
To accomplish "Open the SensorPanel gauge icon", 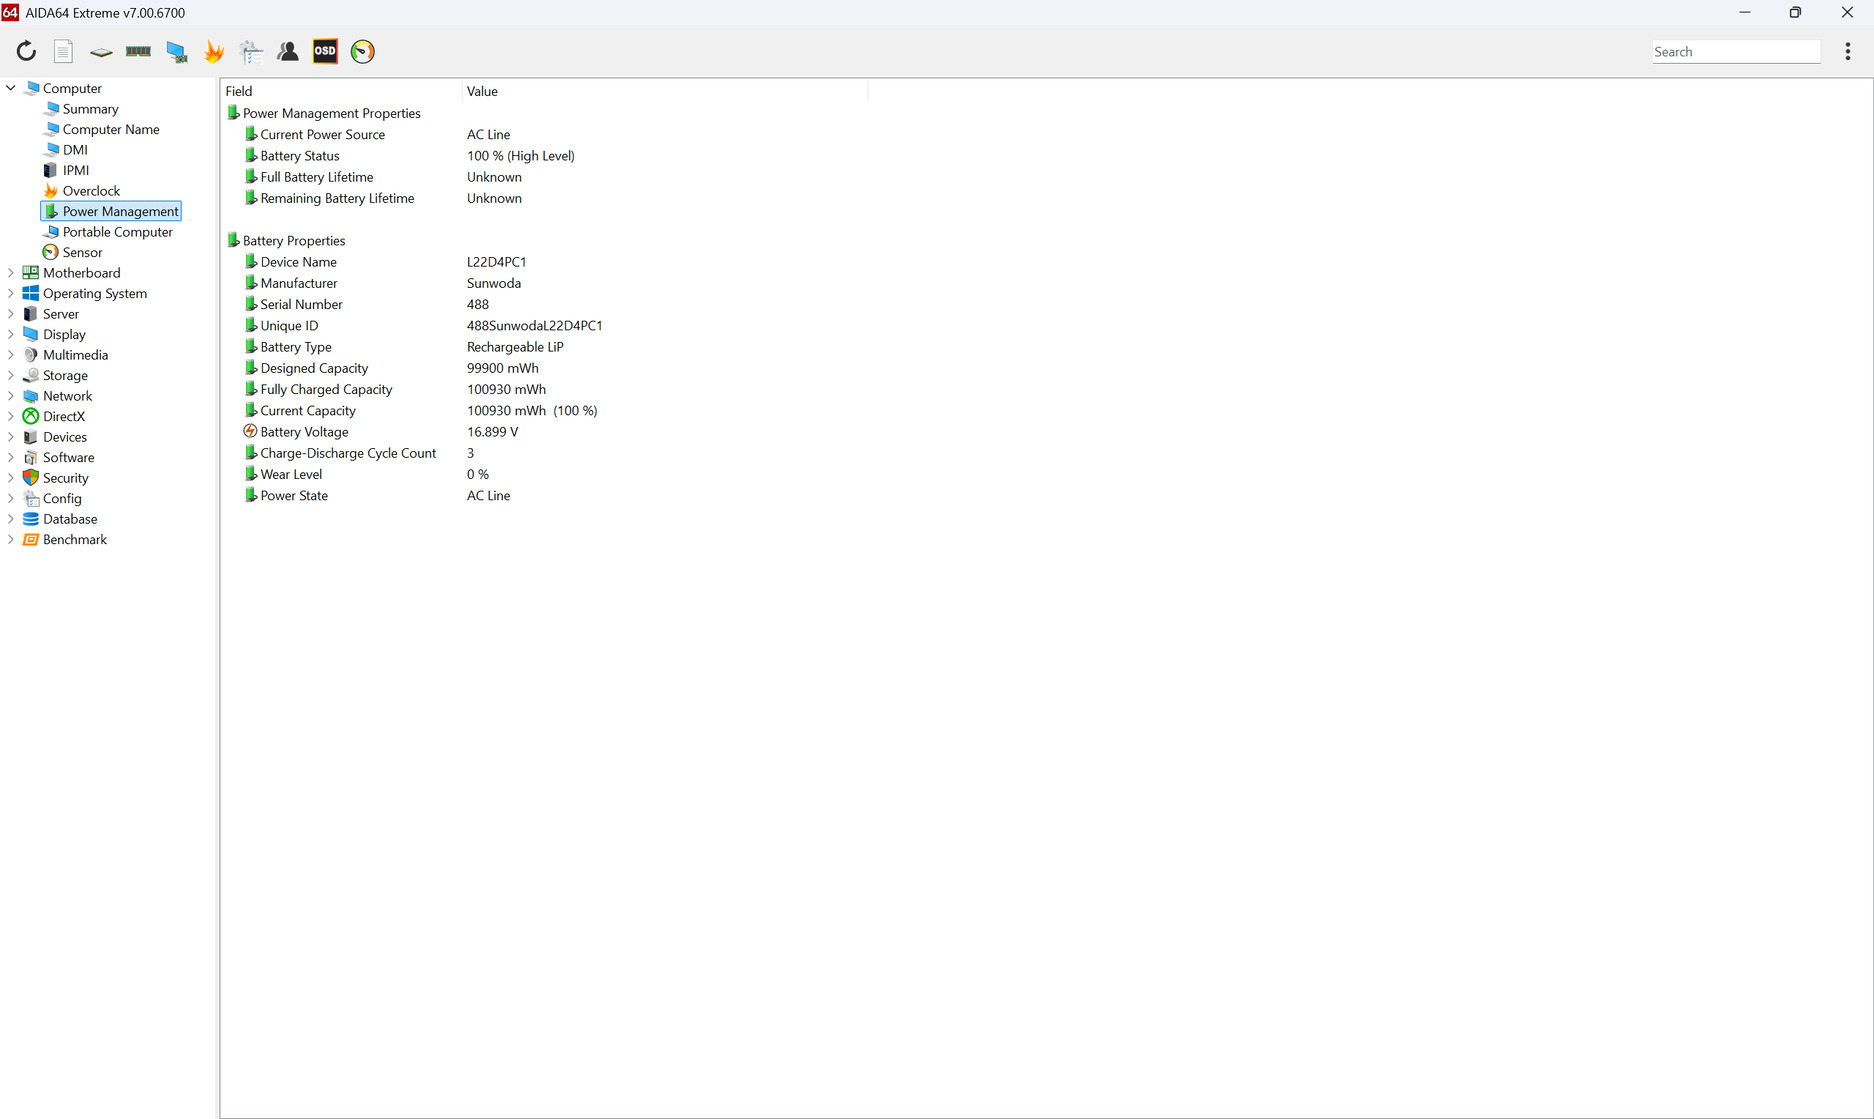I will coord(363,51).
